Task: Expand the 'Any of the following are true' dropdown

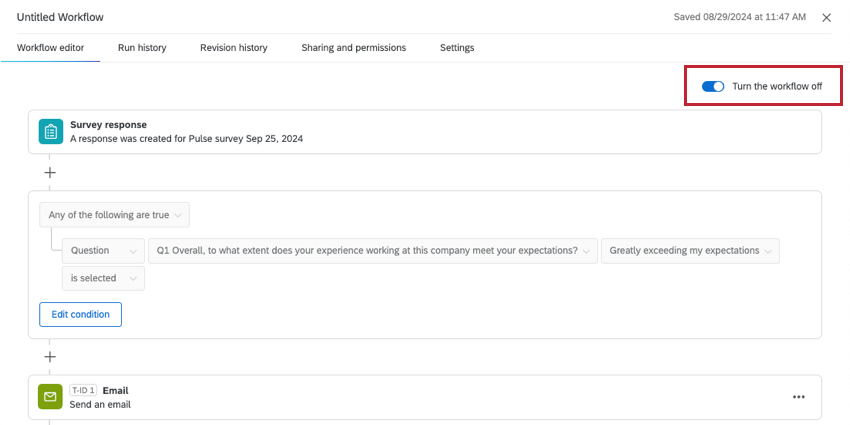Action: (114, 215)
